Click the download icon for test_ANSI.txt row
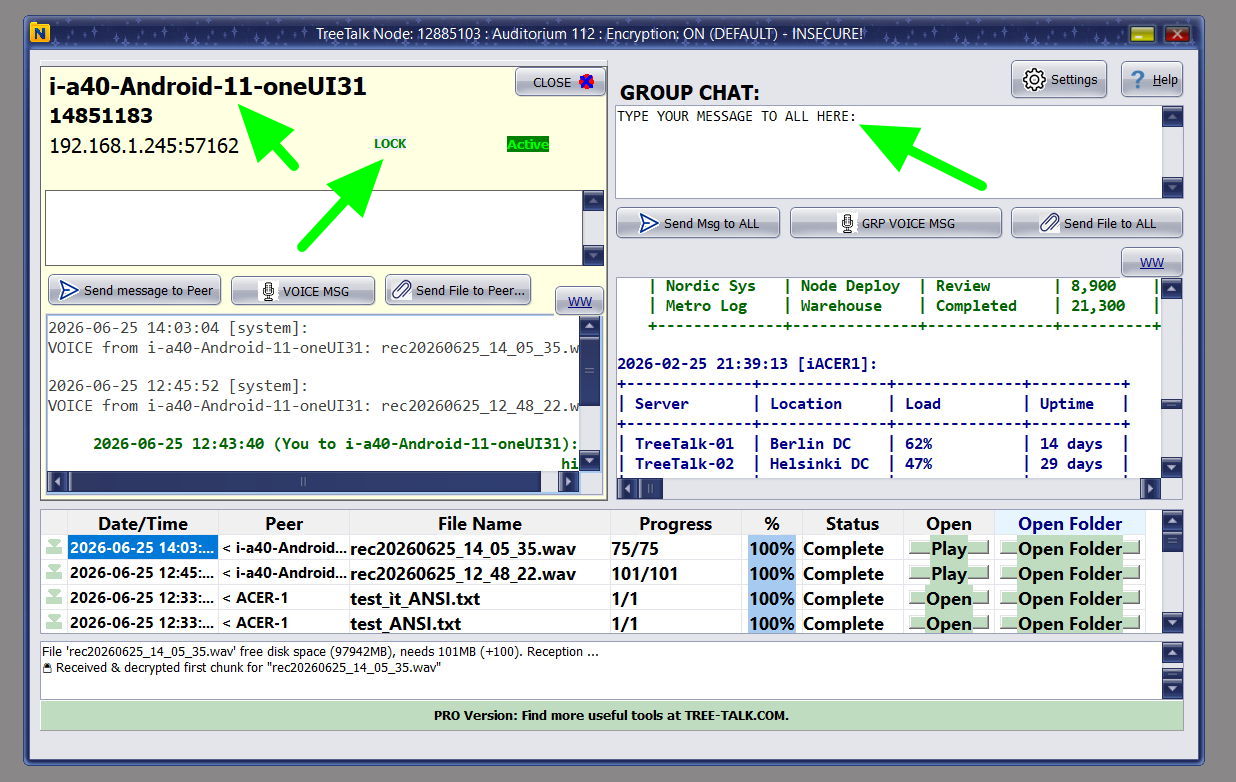Image resolution: width=1236 pixels, height=782 pixels. point(54,622)
